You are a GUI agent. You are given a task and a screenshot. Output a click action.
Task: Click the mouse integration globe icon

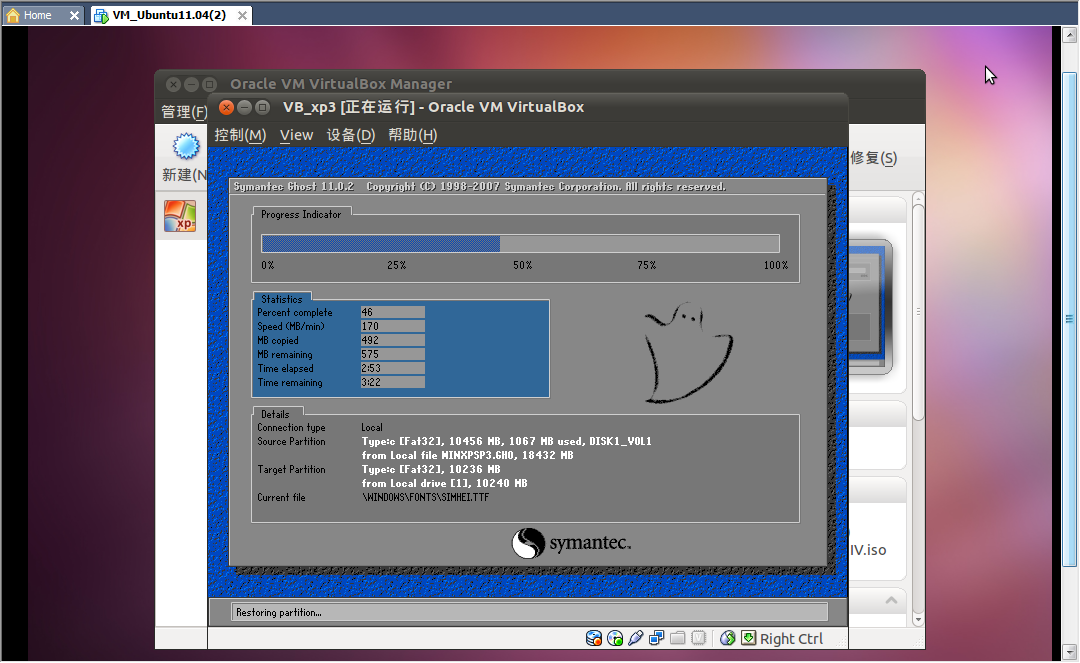pyautogui.click(x=727, y=638)
